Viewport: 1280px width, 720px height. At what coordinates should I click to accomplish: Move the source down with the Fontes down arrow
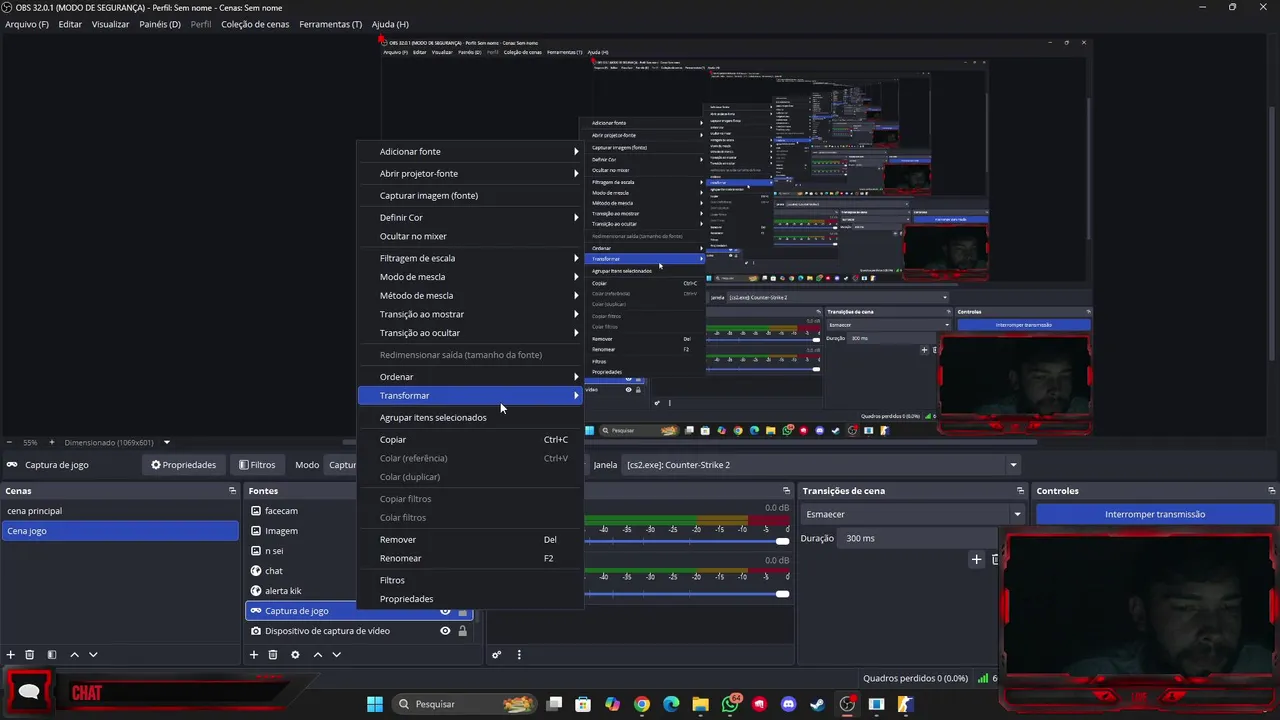pos(337,655)
